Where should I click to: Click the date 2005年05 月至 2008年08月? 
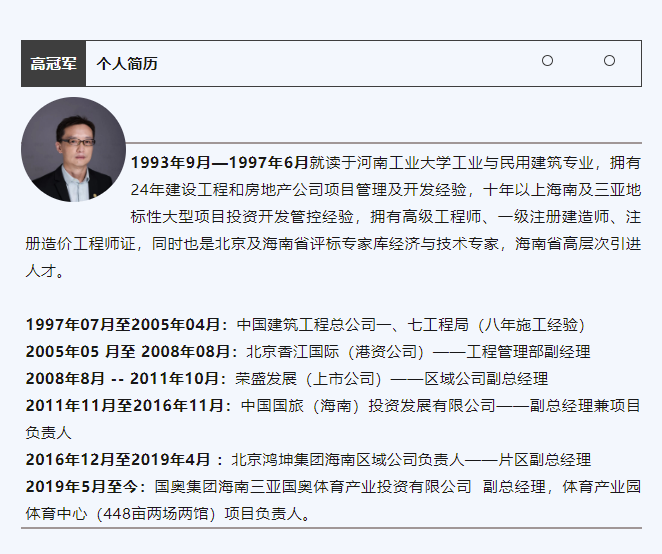coord(128,352)
